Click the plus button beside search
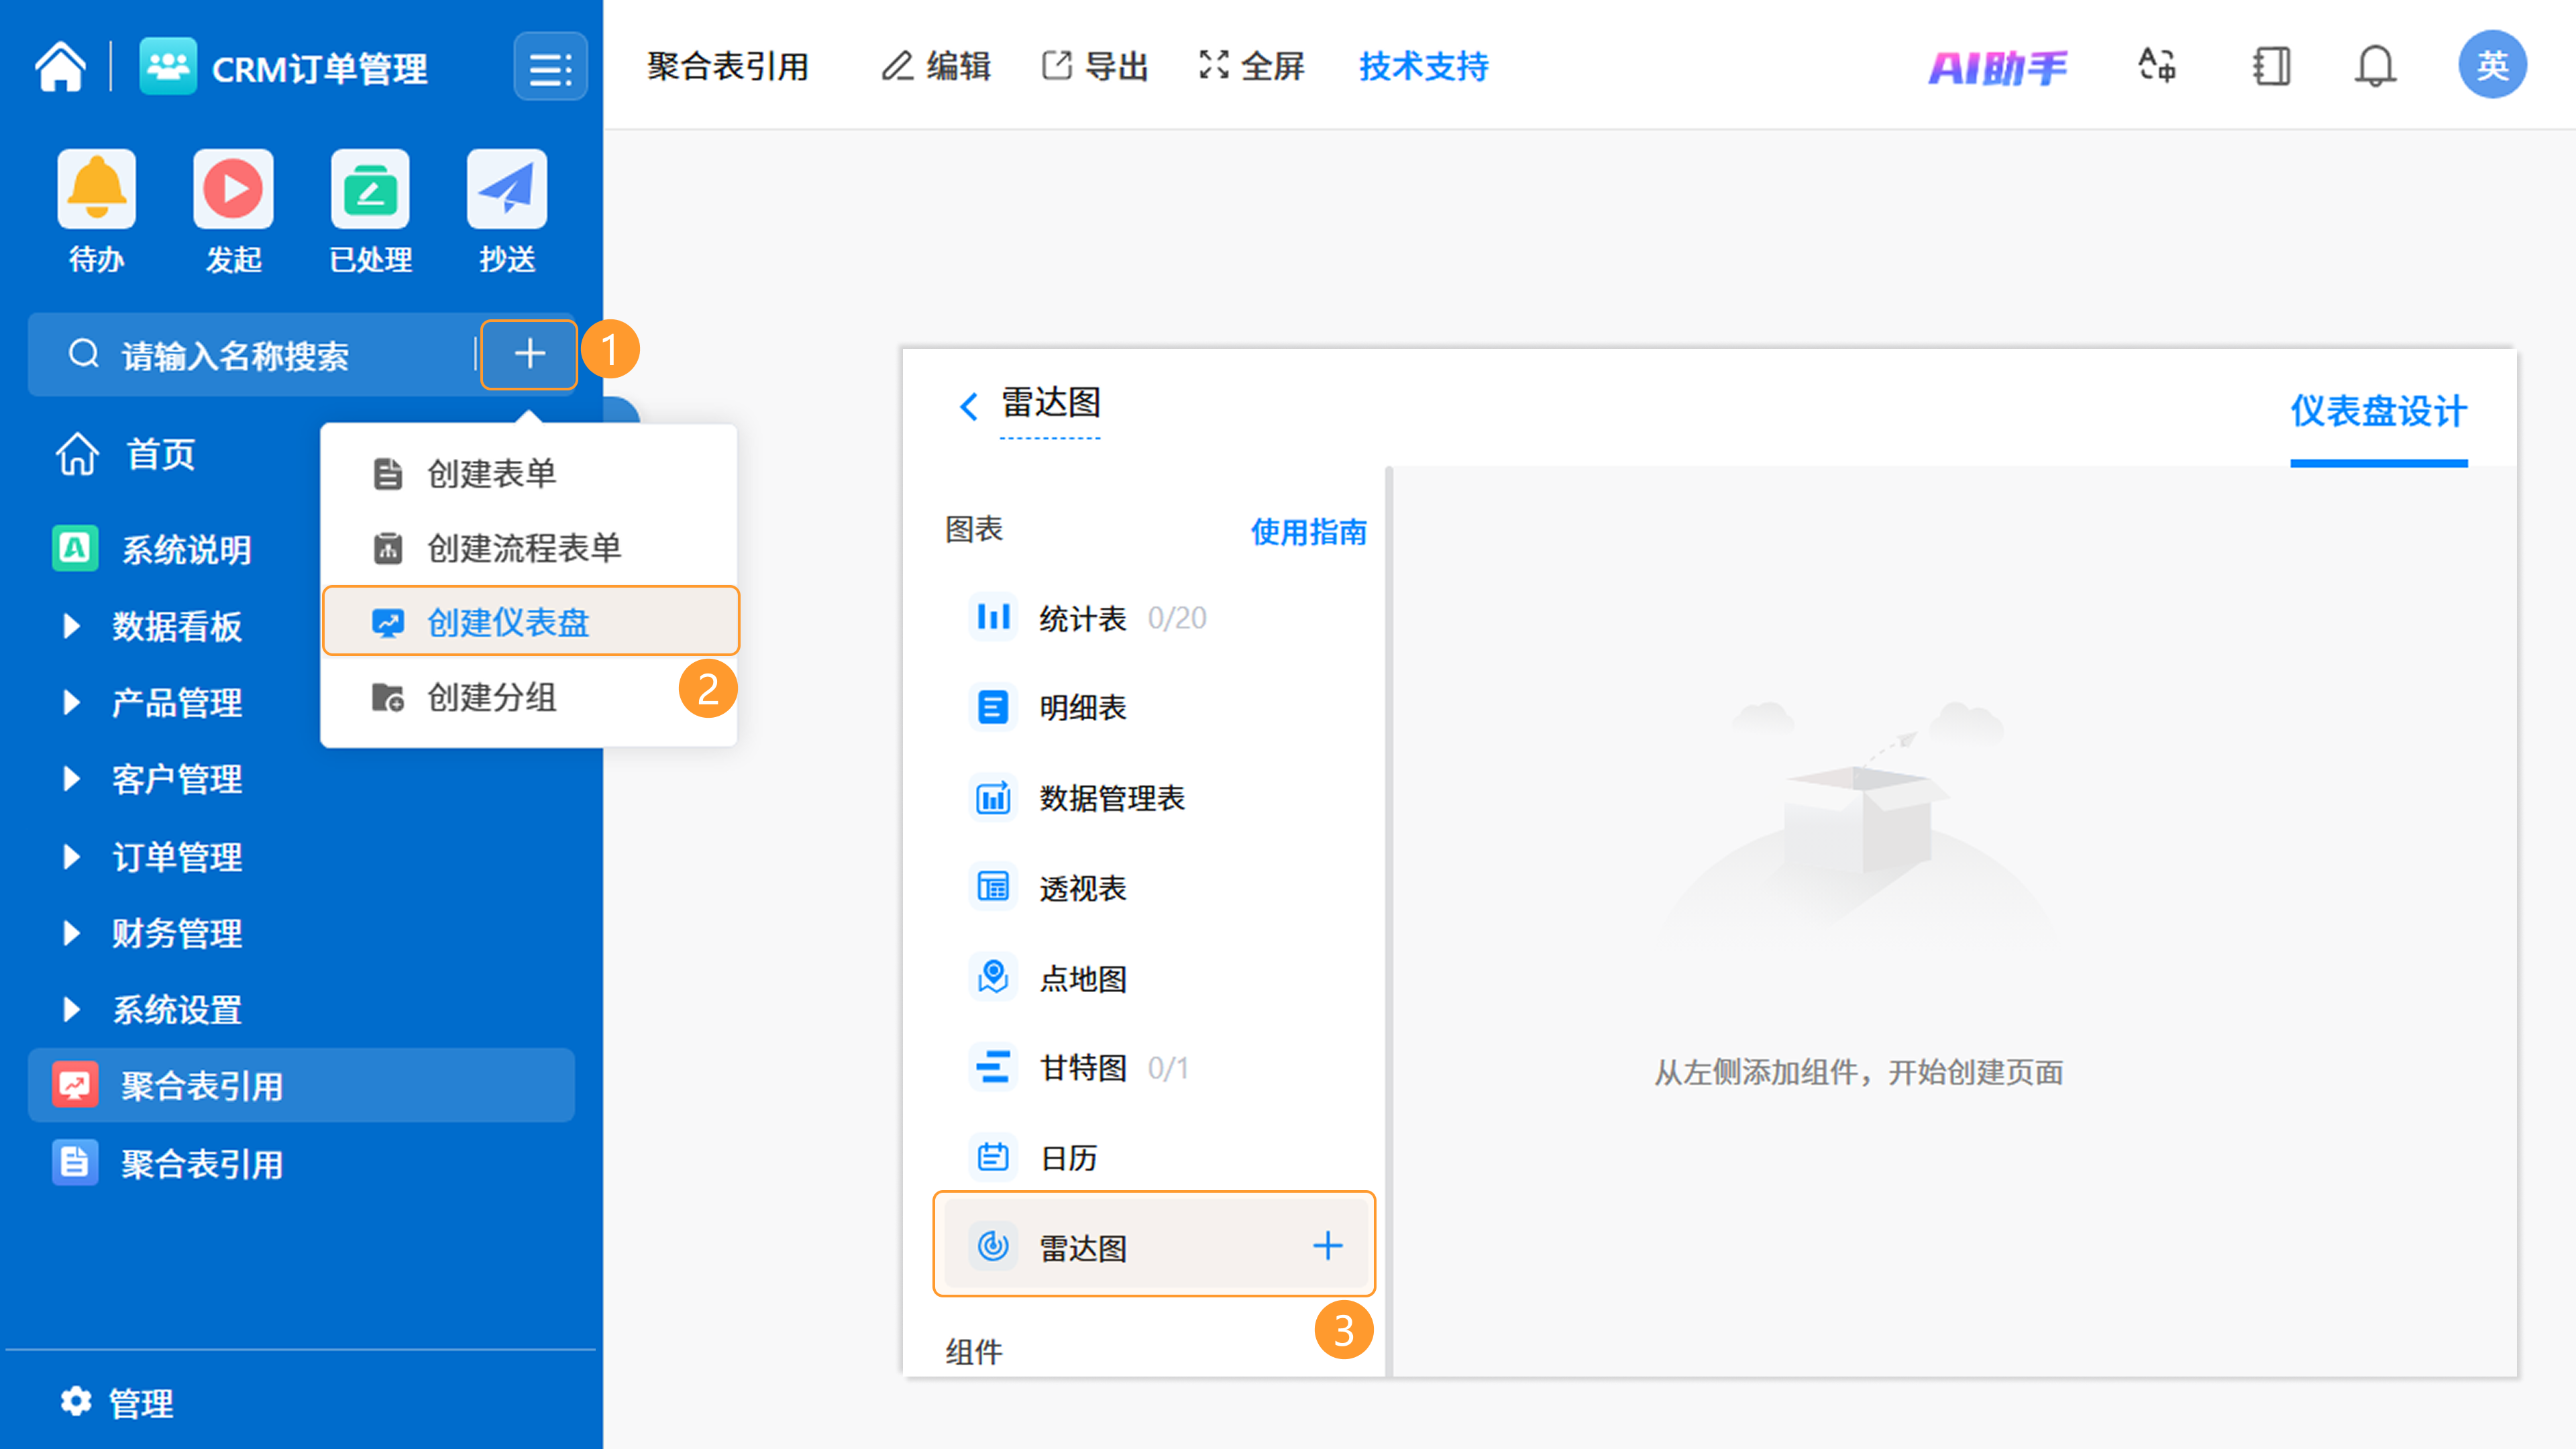The height and width of the screenshot is (1449, 2576). click(529, 354)
